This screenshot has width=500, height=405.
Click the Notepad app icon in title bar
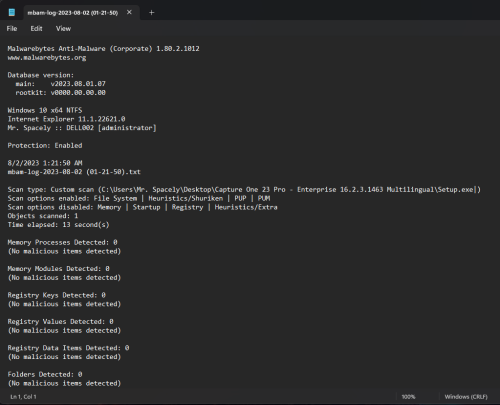tap(12, 12)
